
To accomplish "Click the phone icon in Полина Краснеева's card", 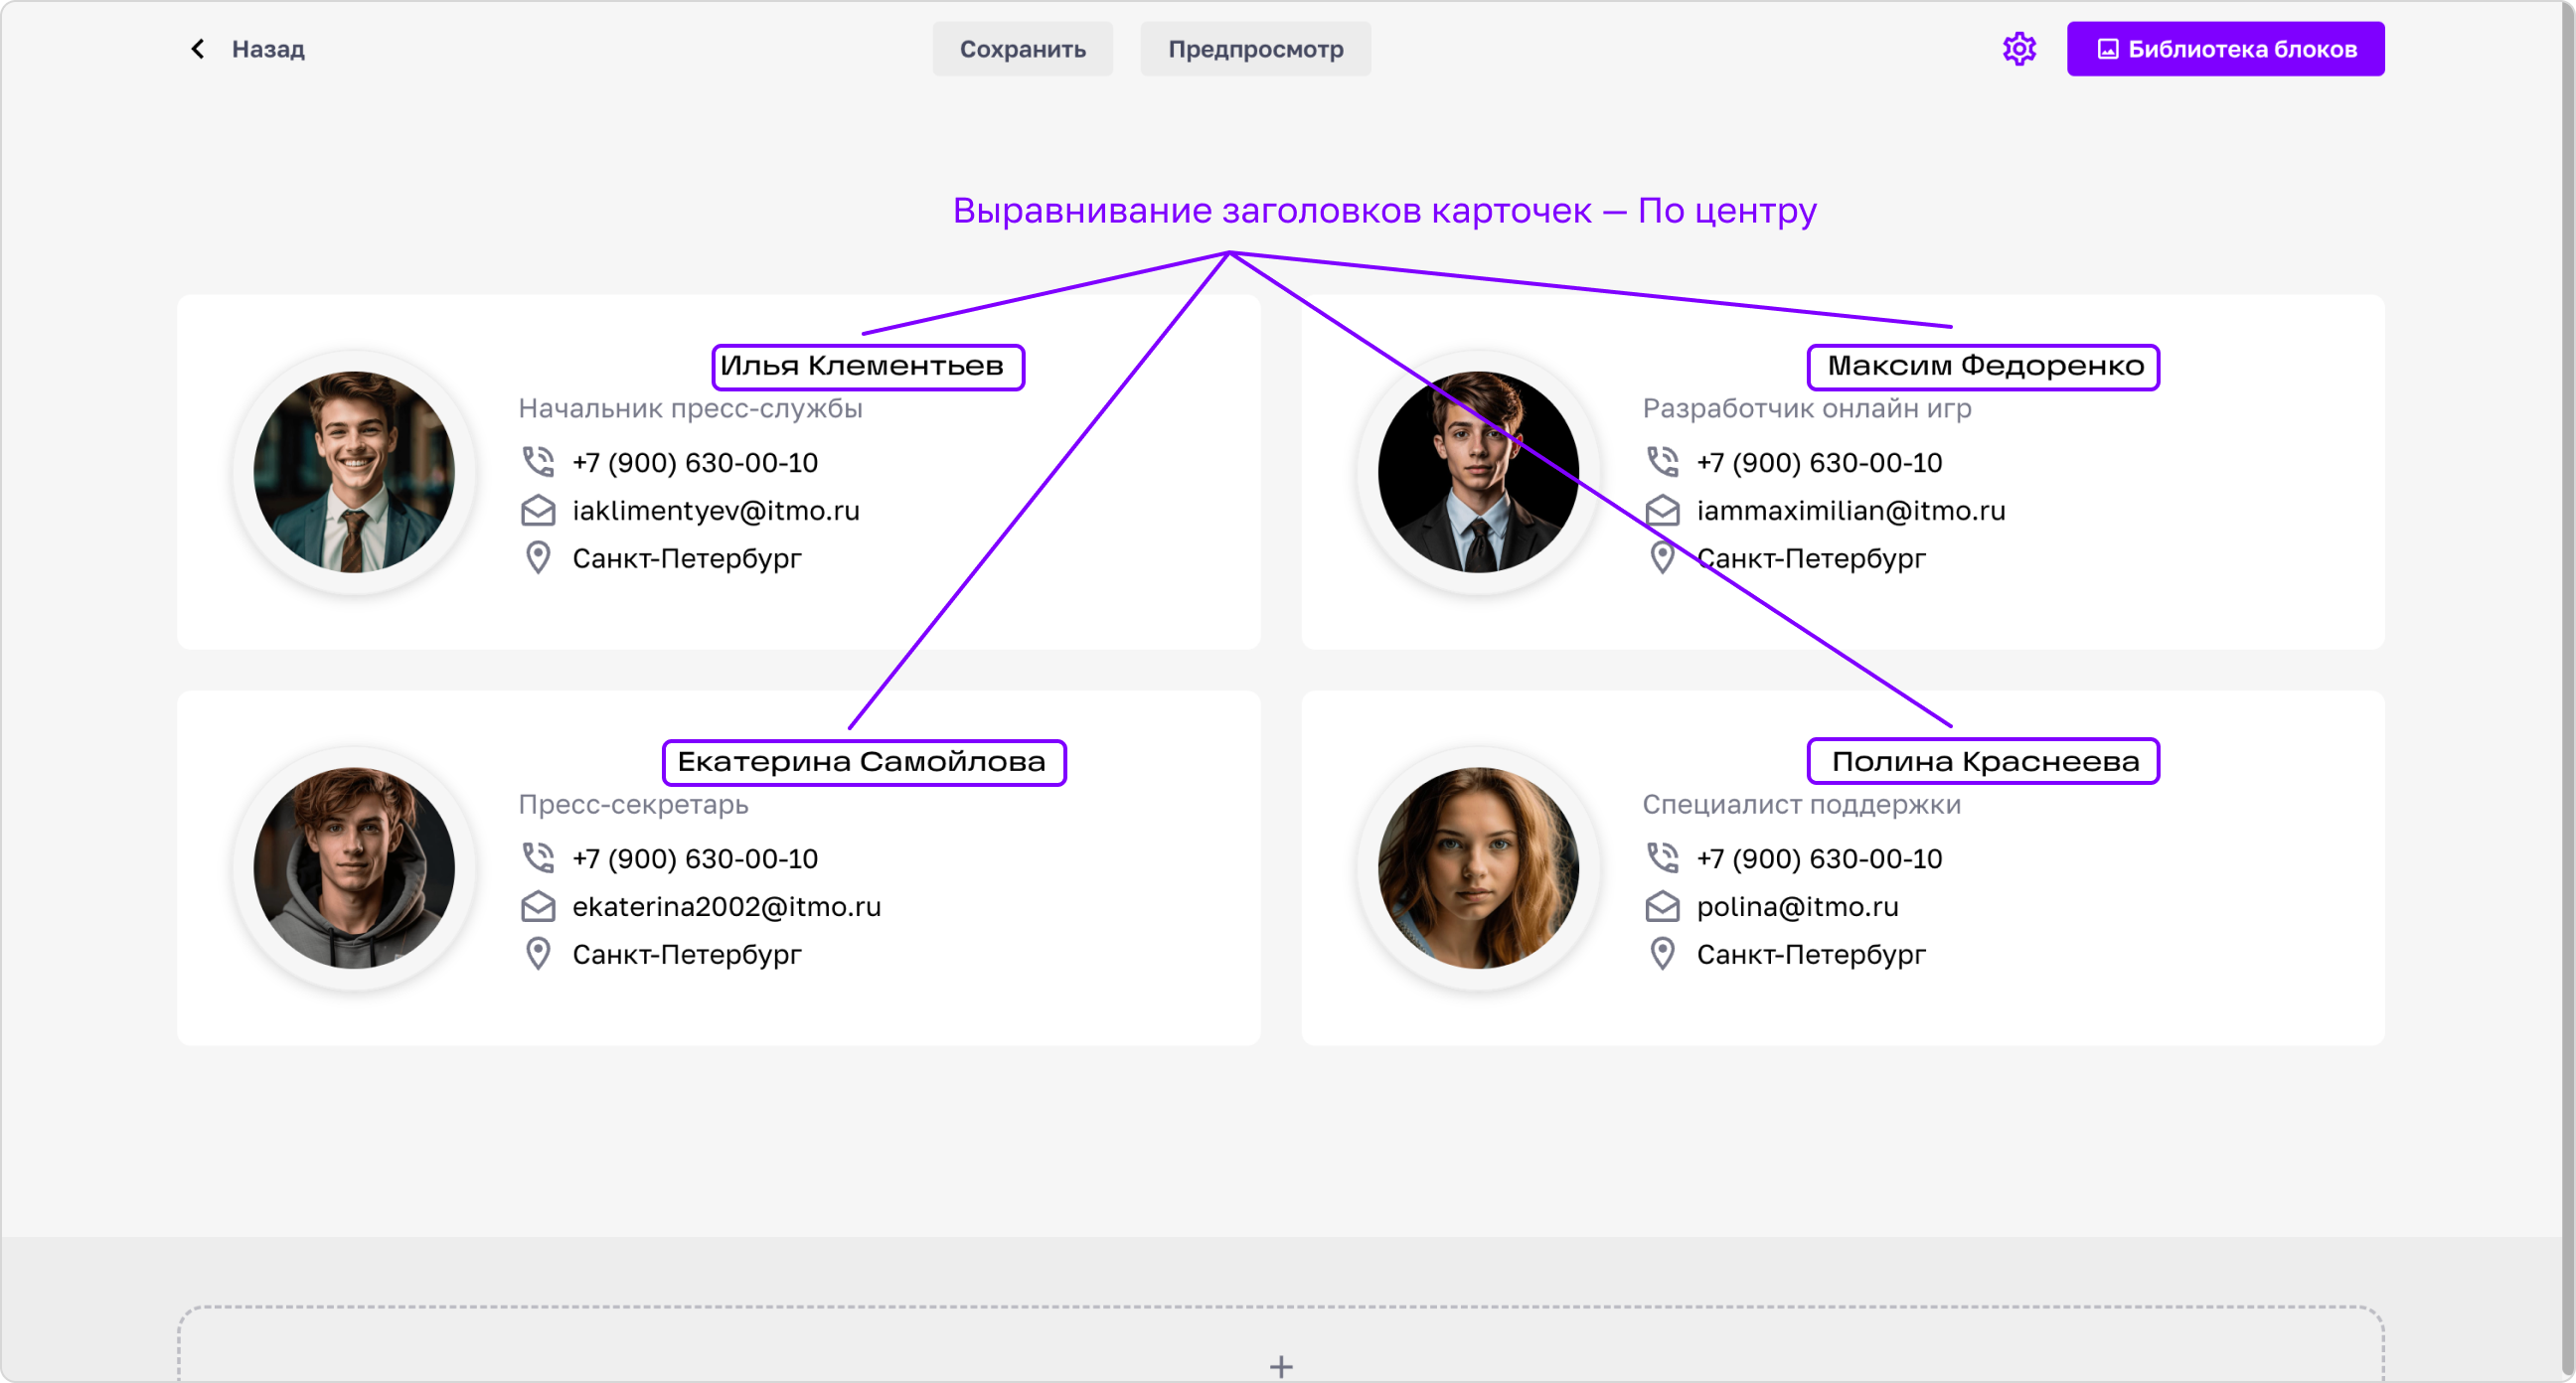I will click(1662, 858).
